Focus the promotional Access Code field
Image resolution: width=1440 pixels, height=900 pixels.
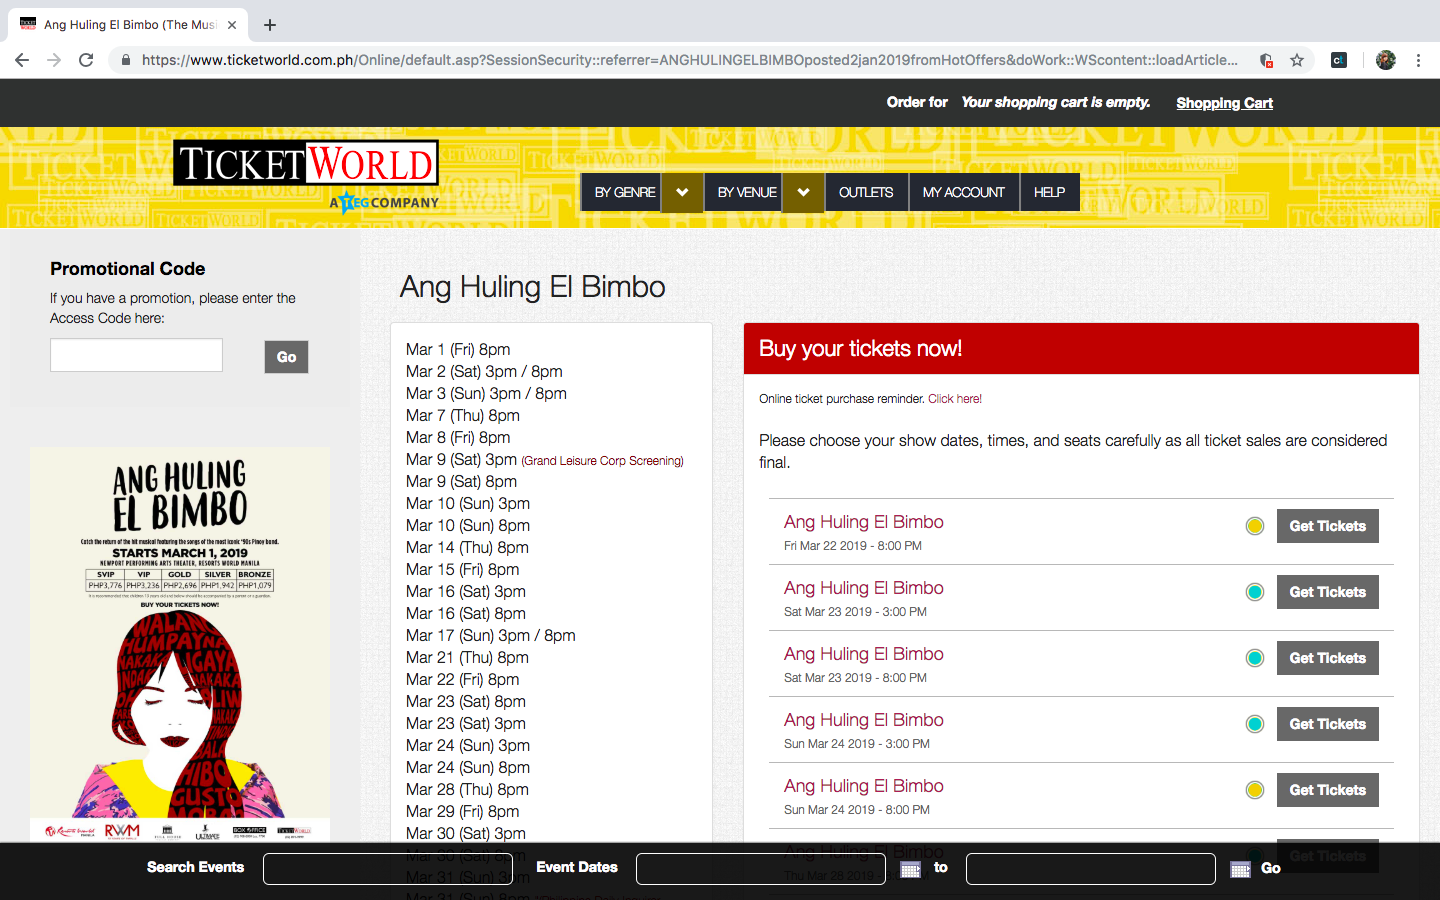pyautogui.click(x=136, y=355)
